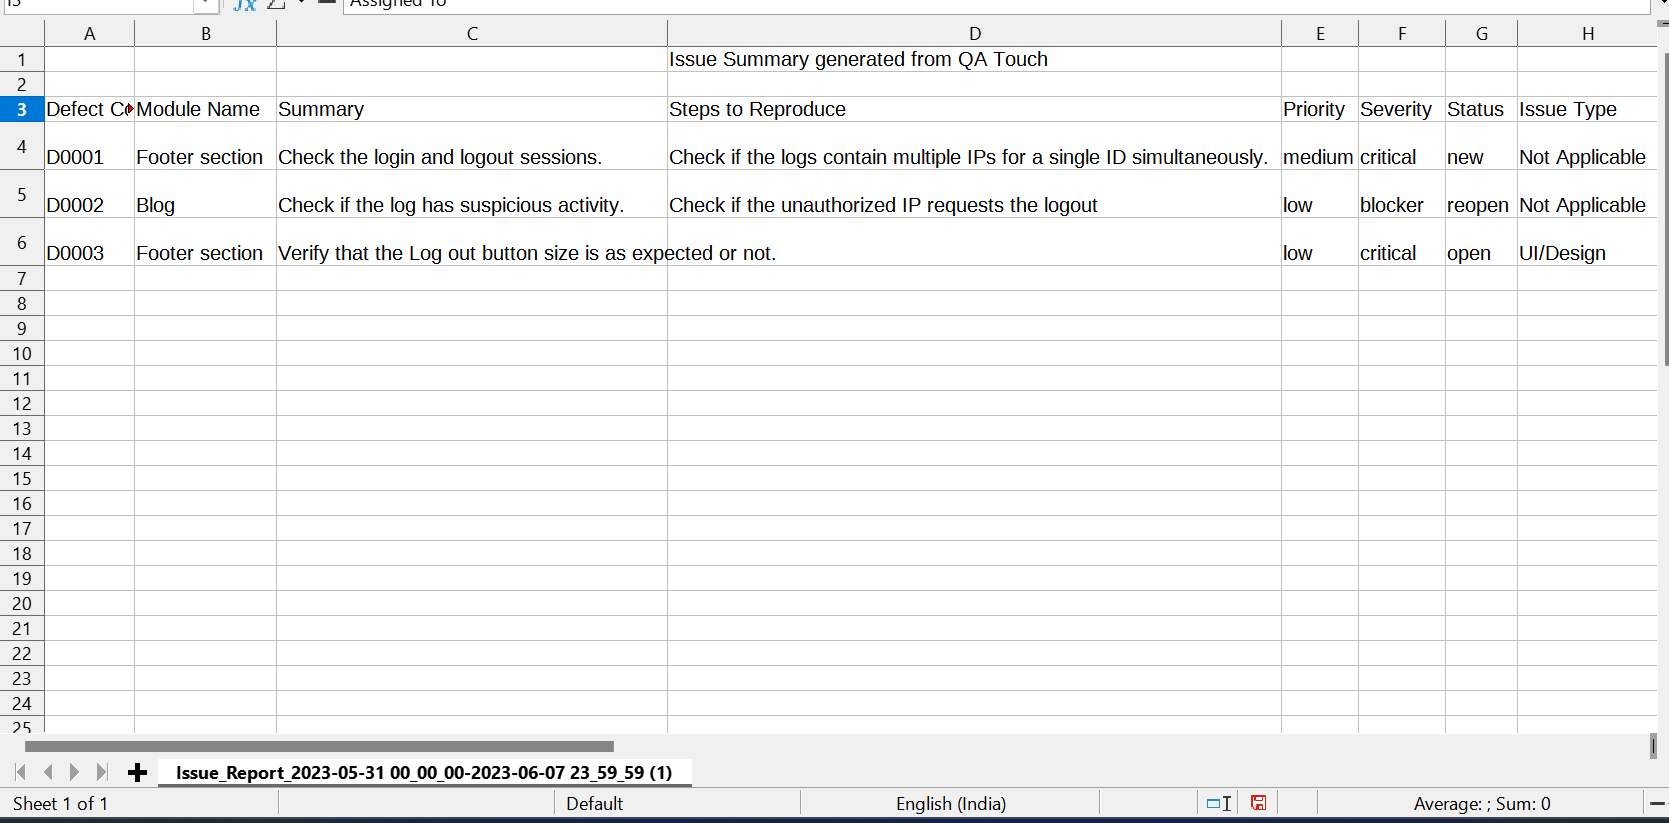Go to the previous sheet arrow
Screen dimensions: 1669x823
[x=47, y=772]
